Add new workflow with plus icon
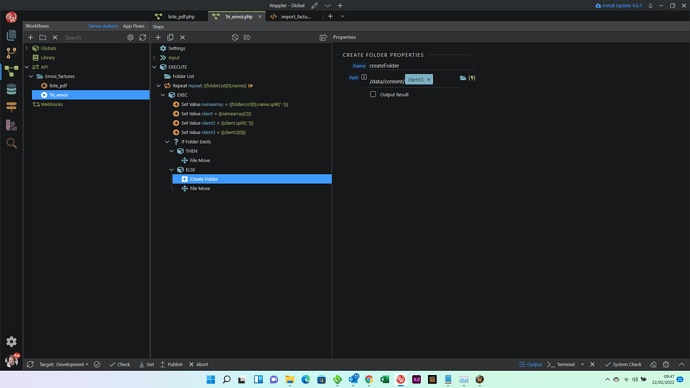Image resolution: width=690 pixels, height=388 pixels. click(x=30, y=37)
